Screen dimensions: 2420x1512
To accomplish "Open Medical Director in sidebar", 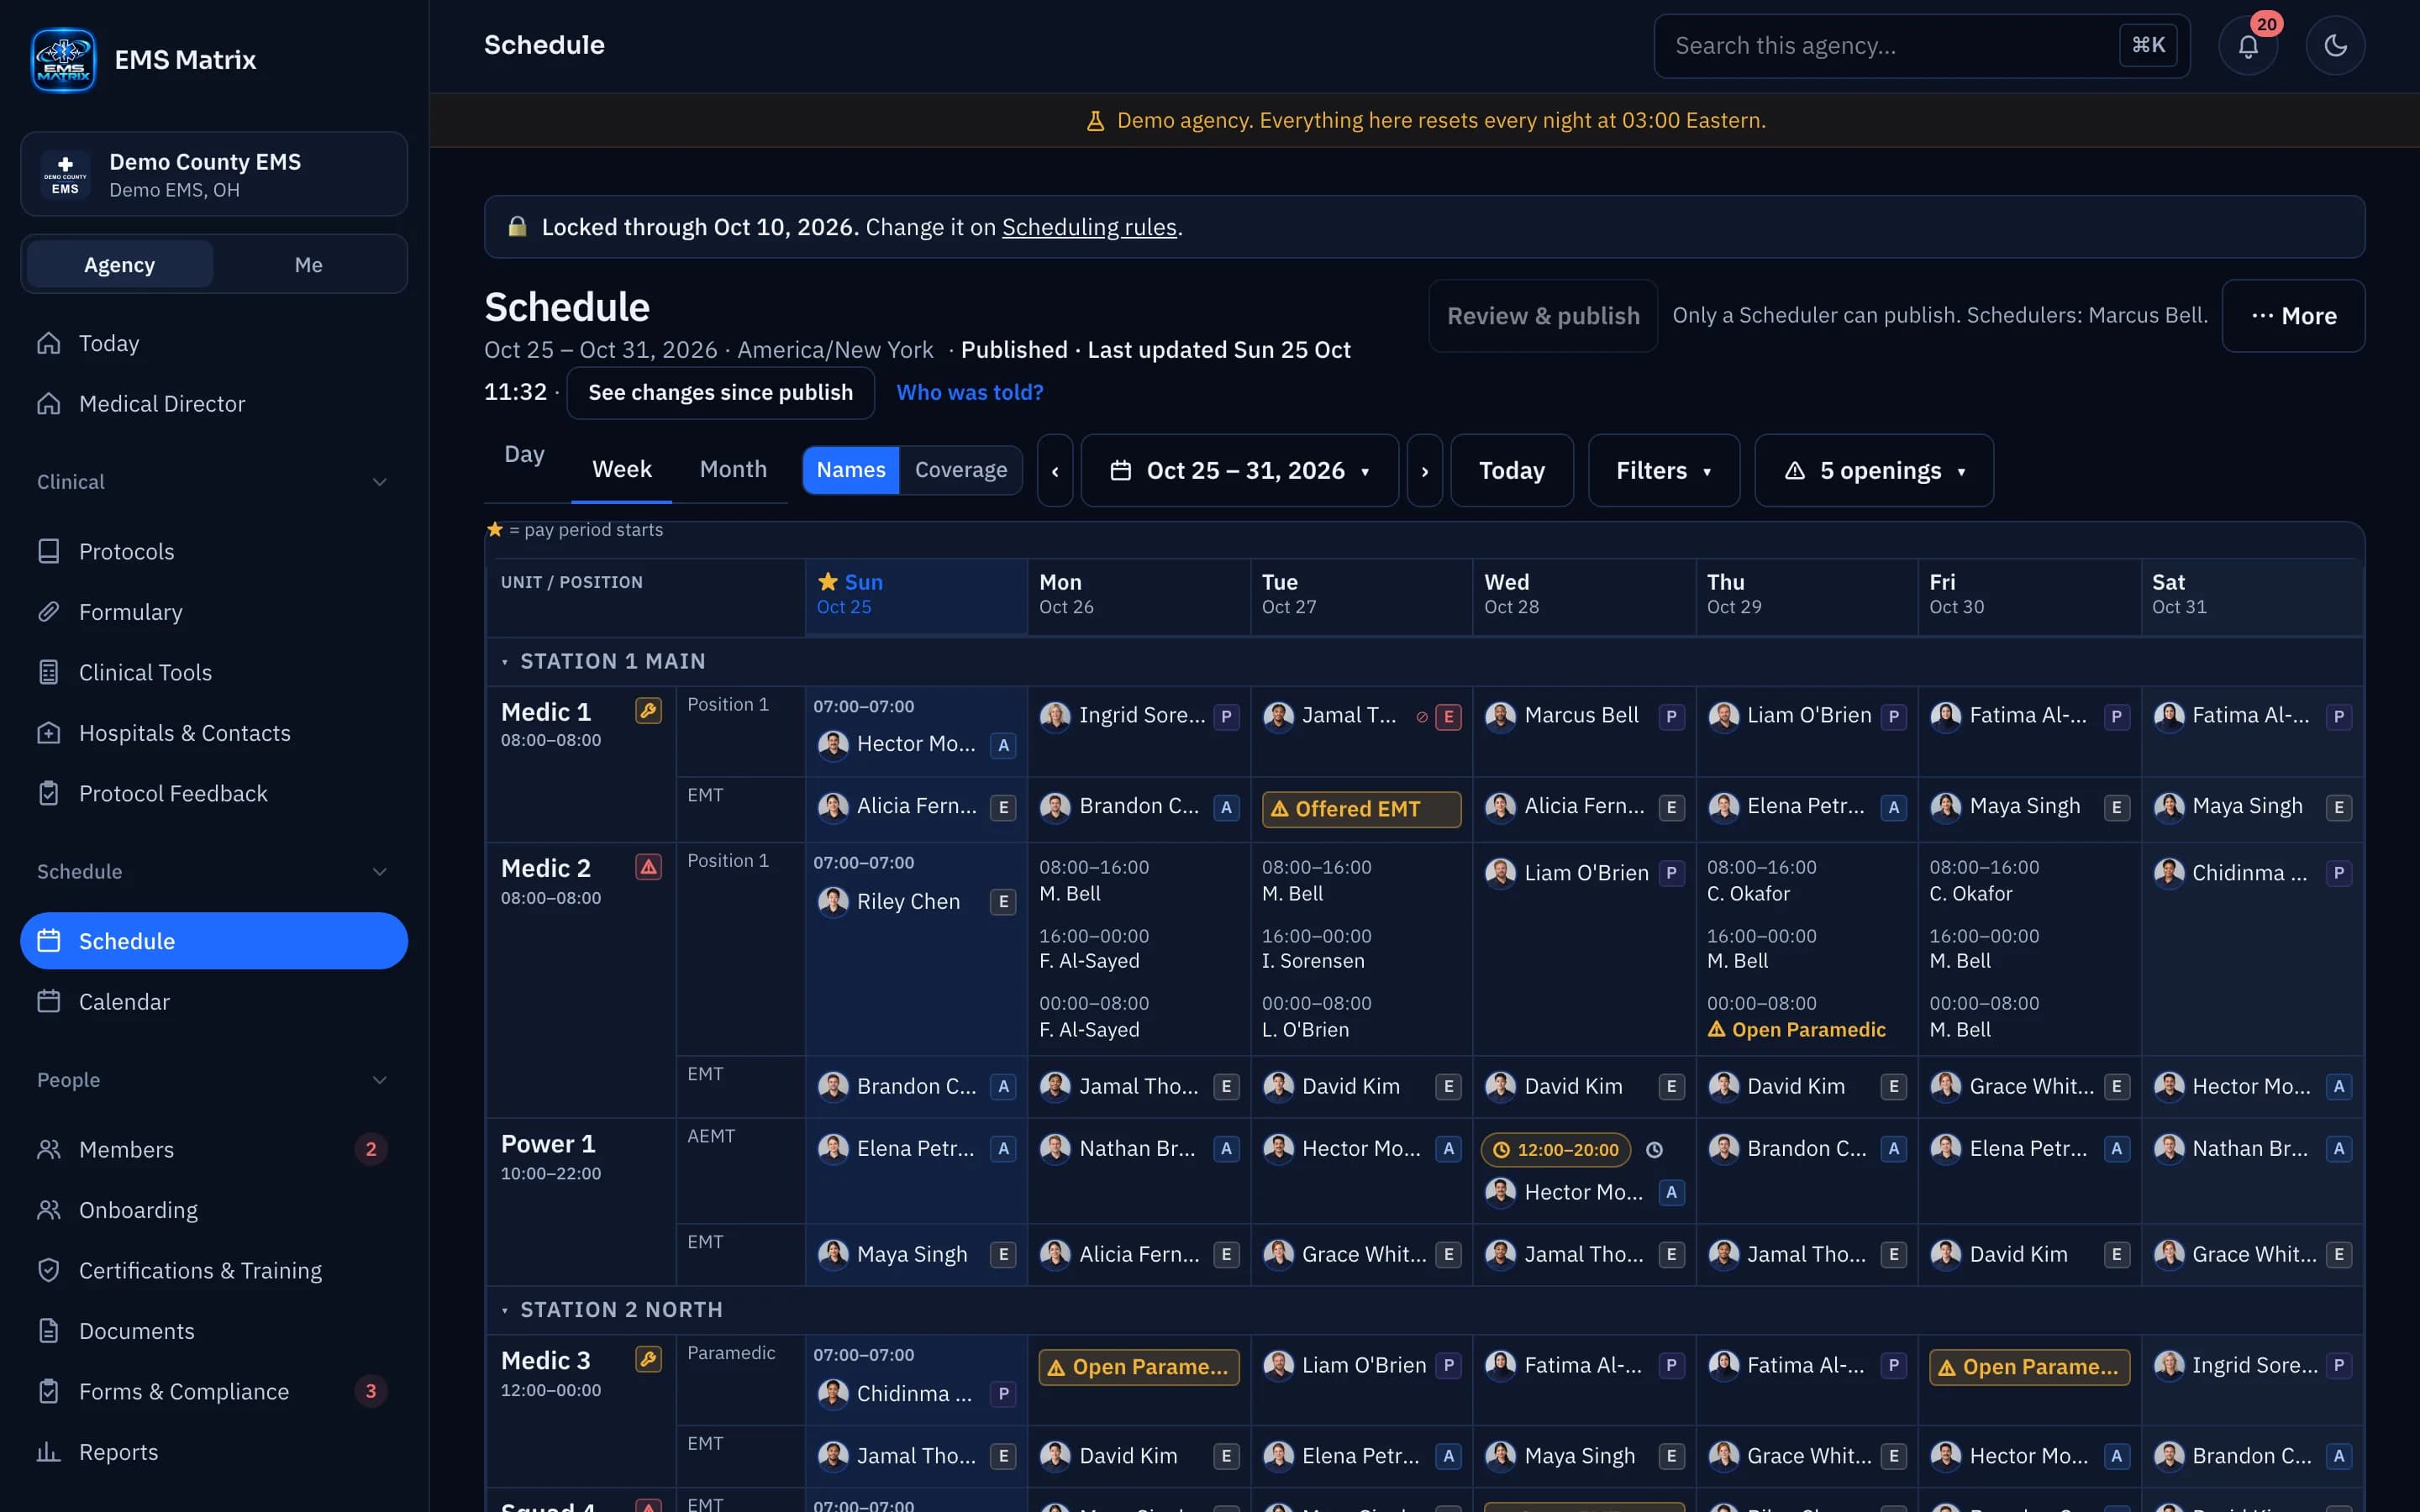I will [x=213, y=403].
